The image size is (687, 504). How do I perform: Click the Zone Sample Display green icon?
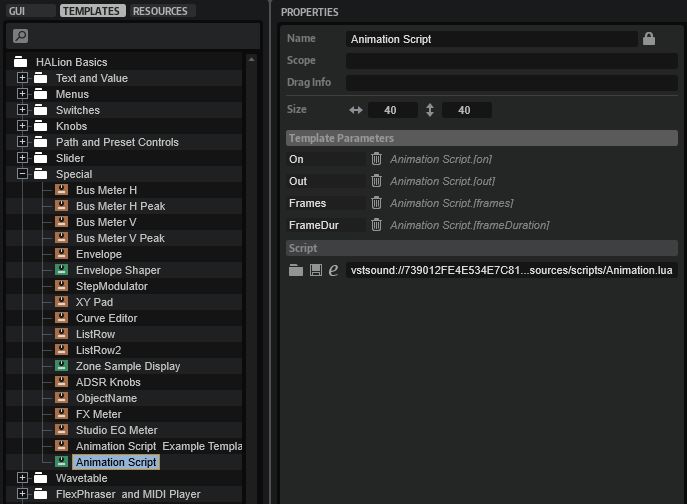tap(61, 366)
